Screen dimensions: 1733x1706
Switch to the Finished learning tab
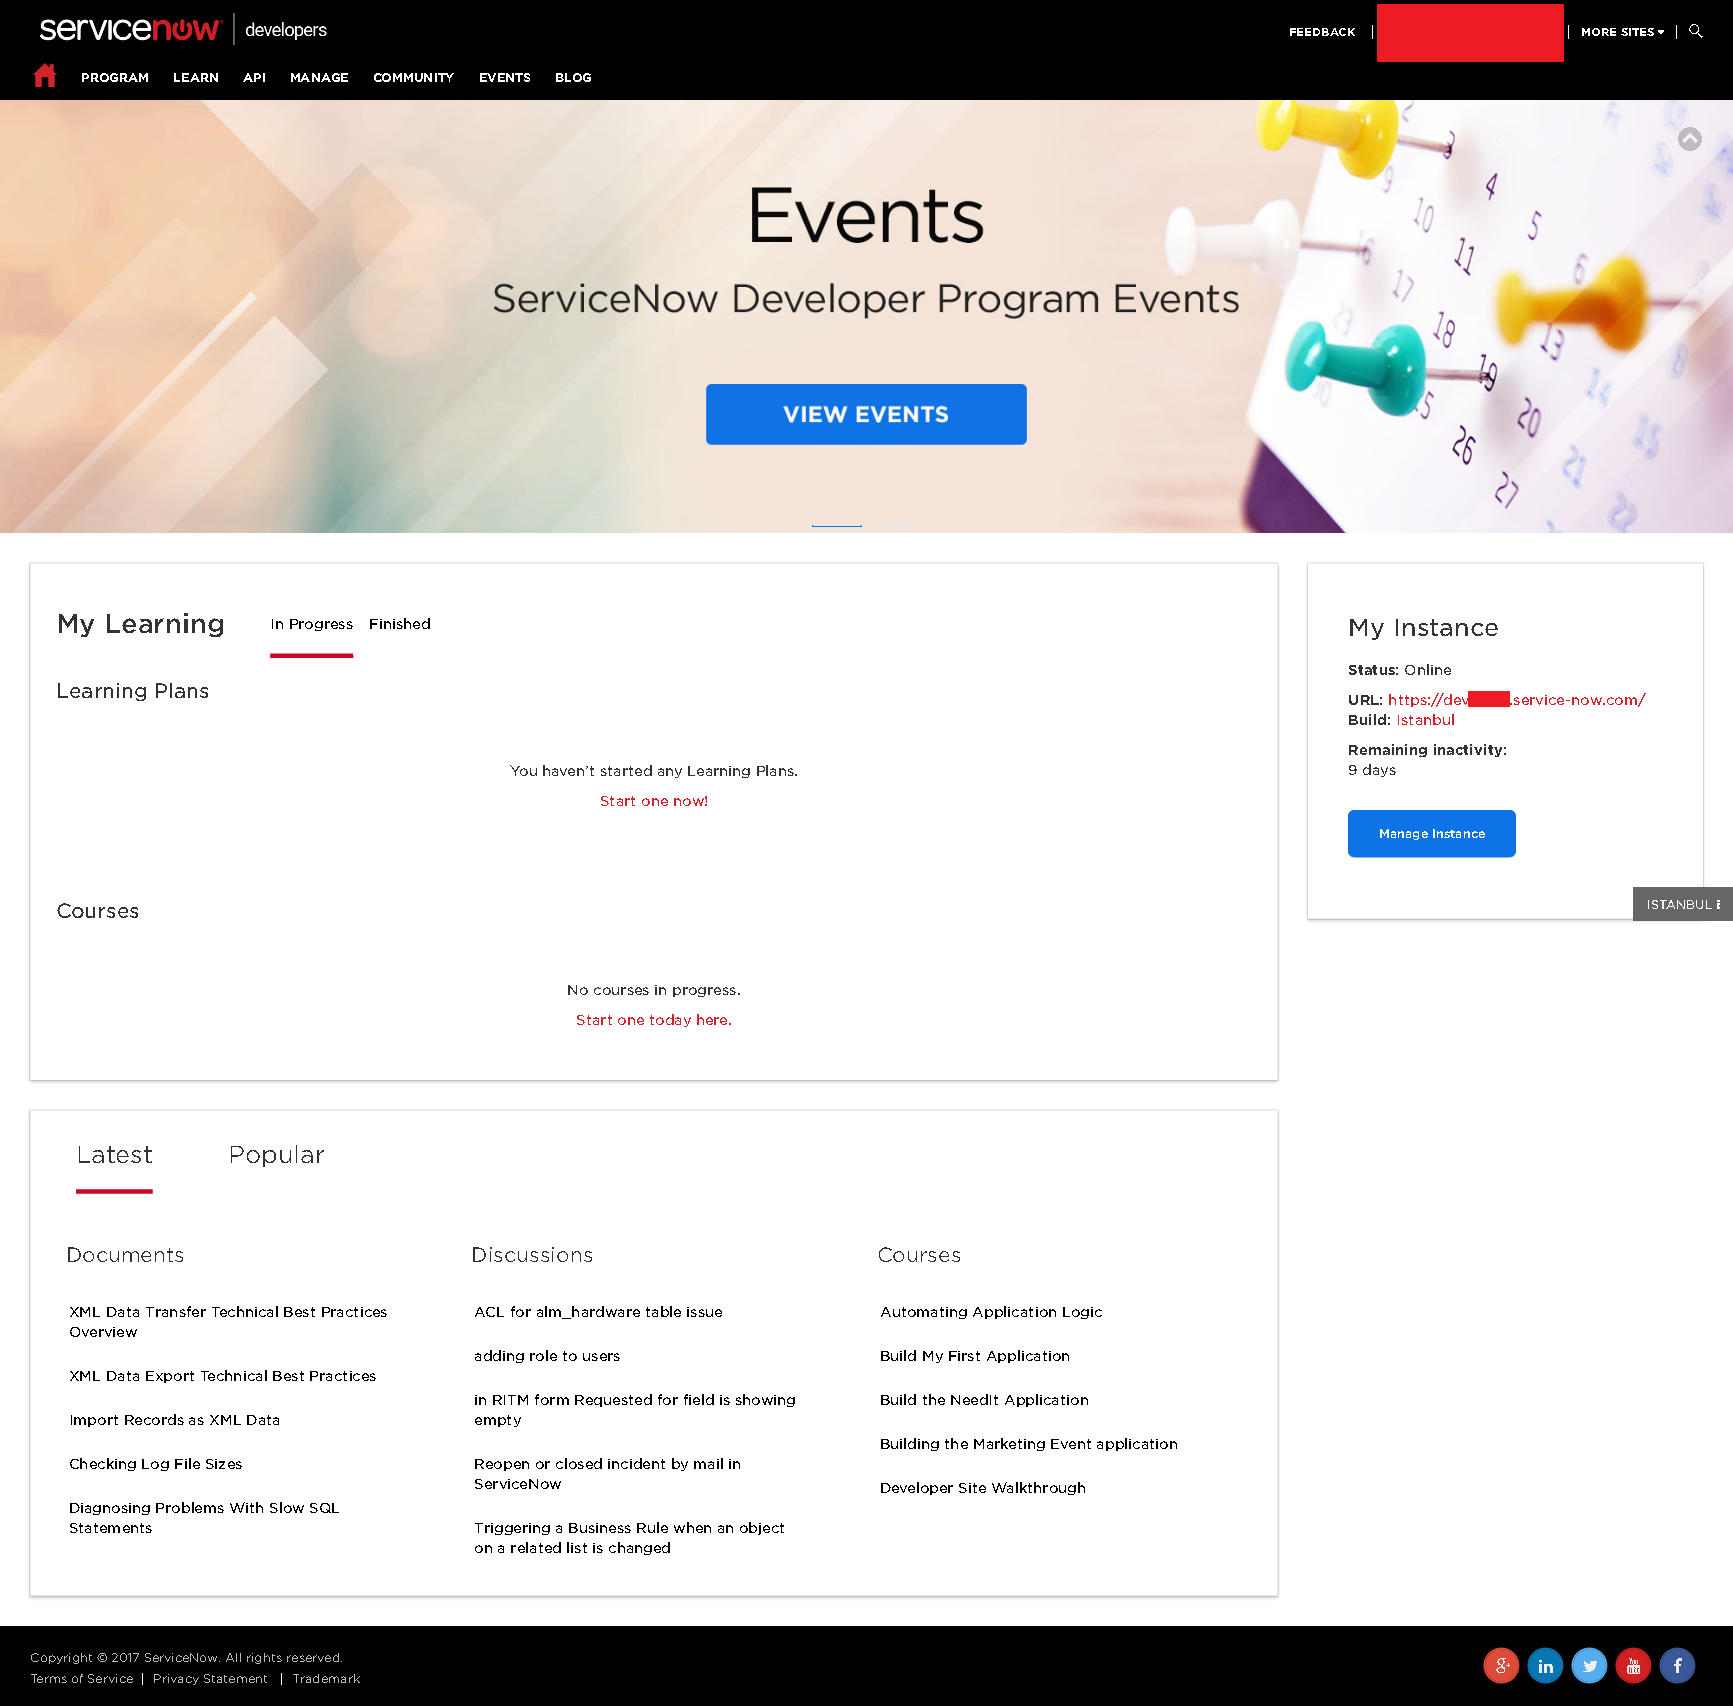pyautogui.click(x=399, y=623)
